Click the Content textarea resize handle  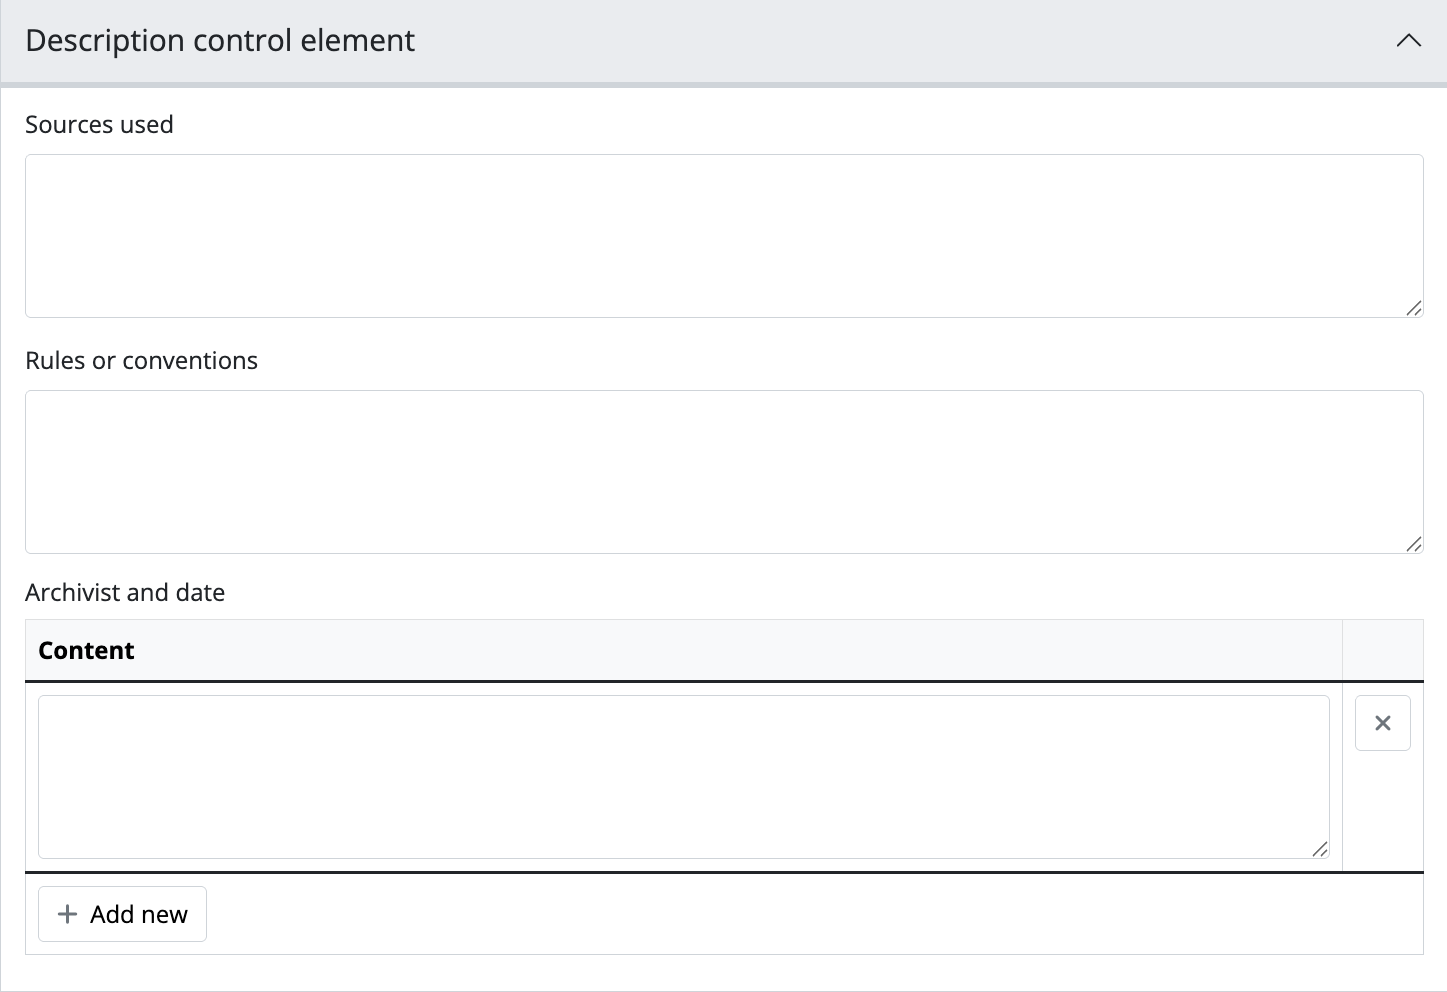(1319, 849)
